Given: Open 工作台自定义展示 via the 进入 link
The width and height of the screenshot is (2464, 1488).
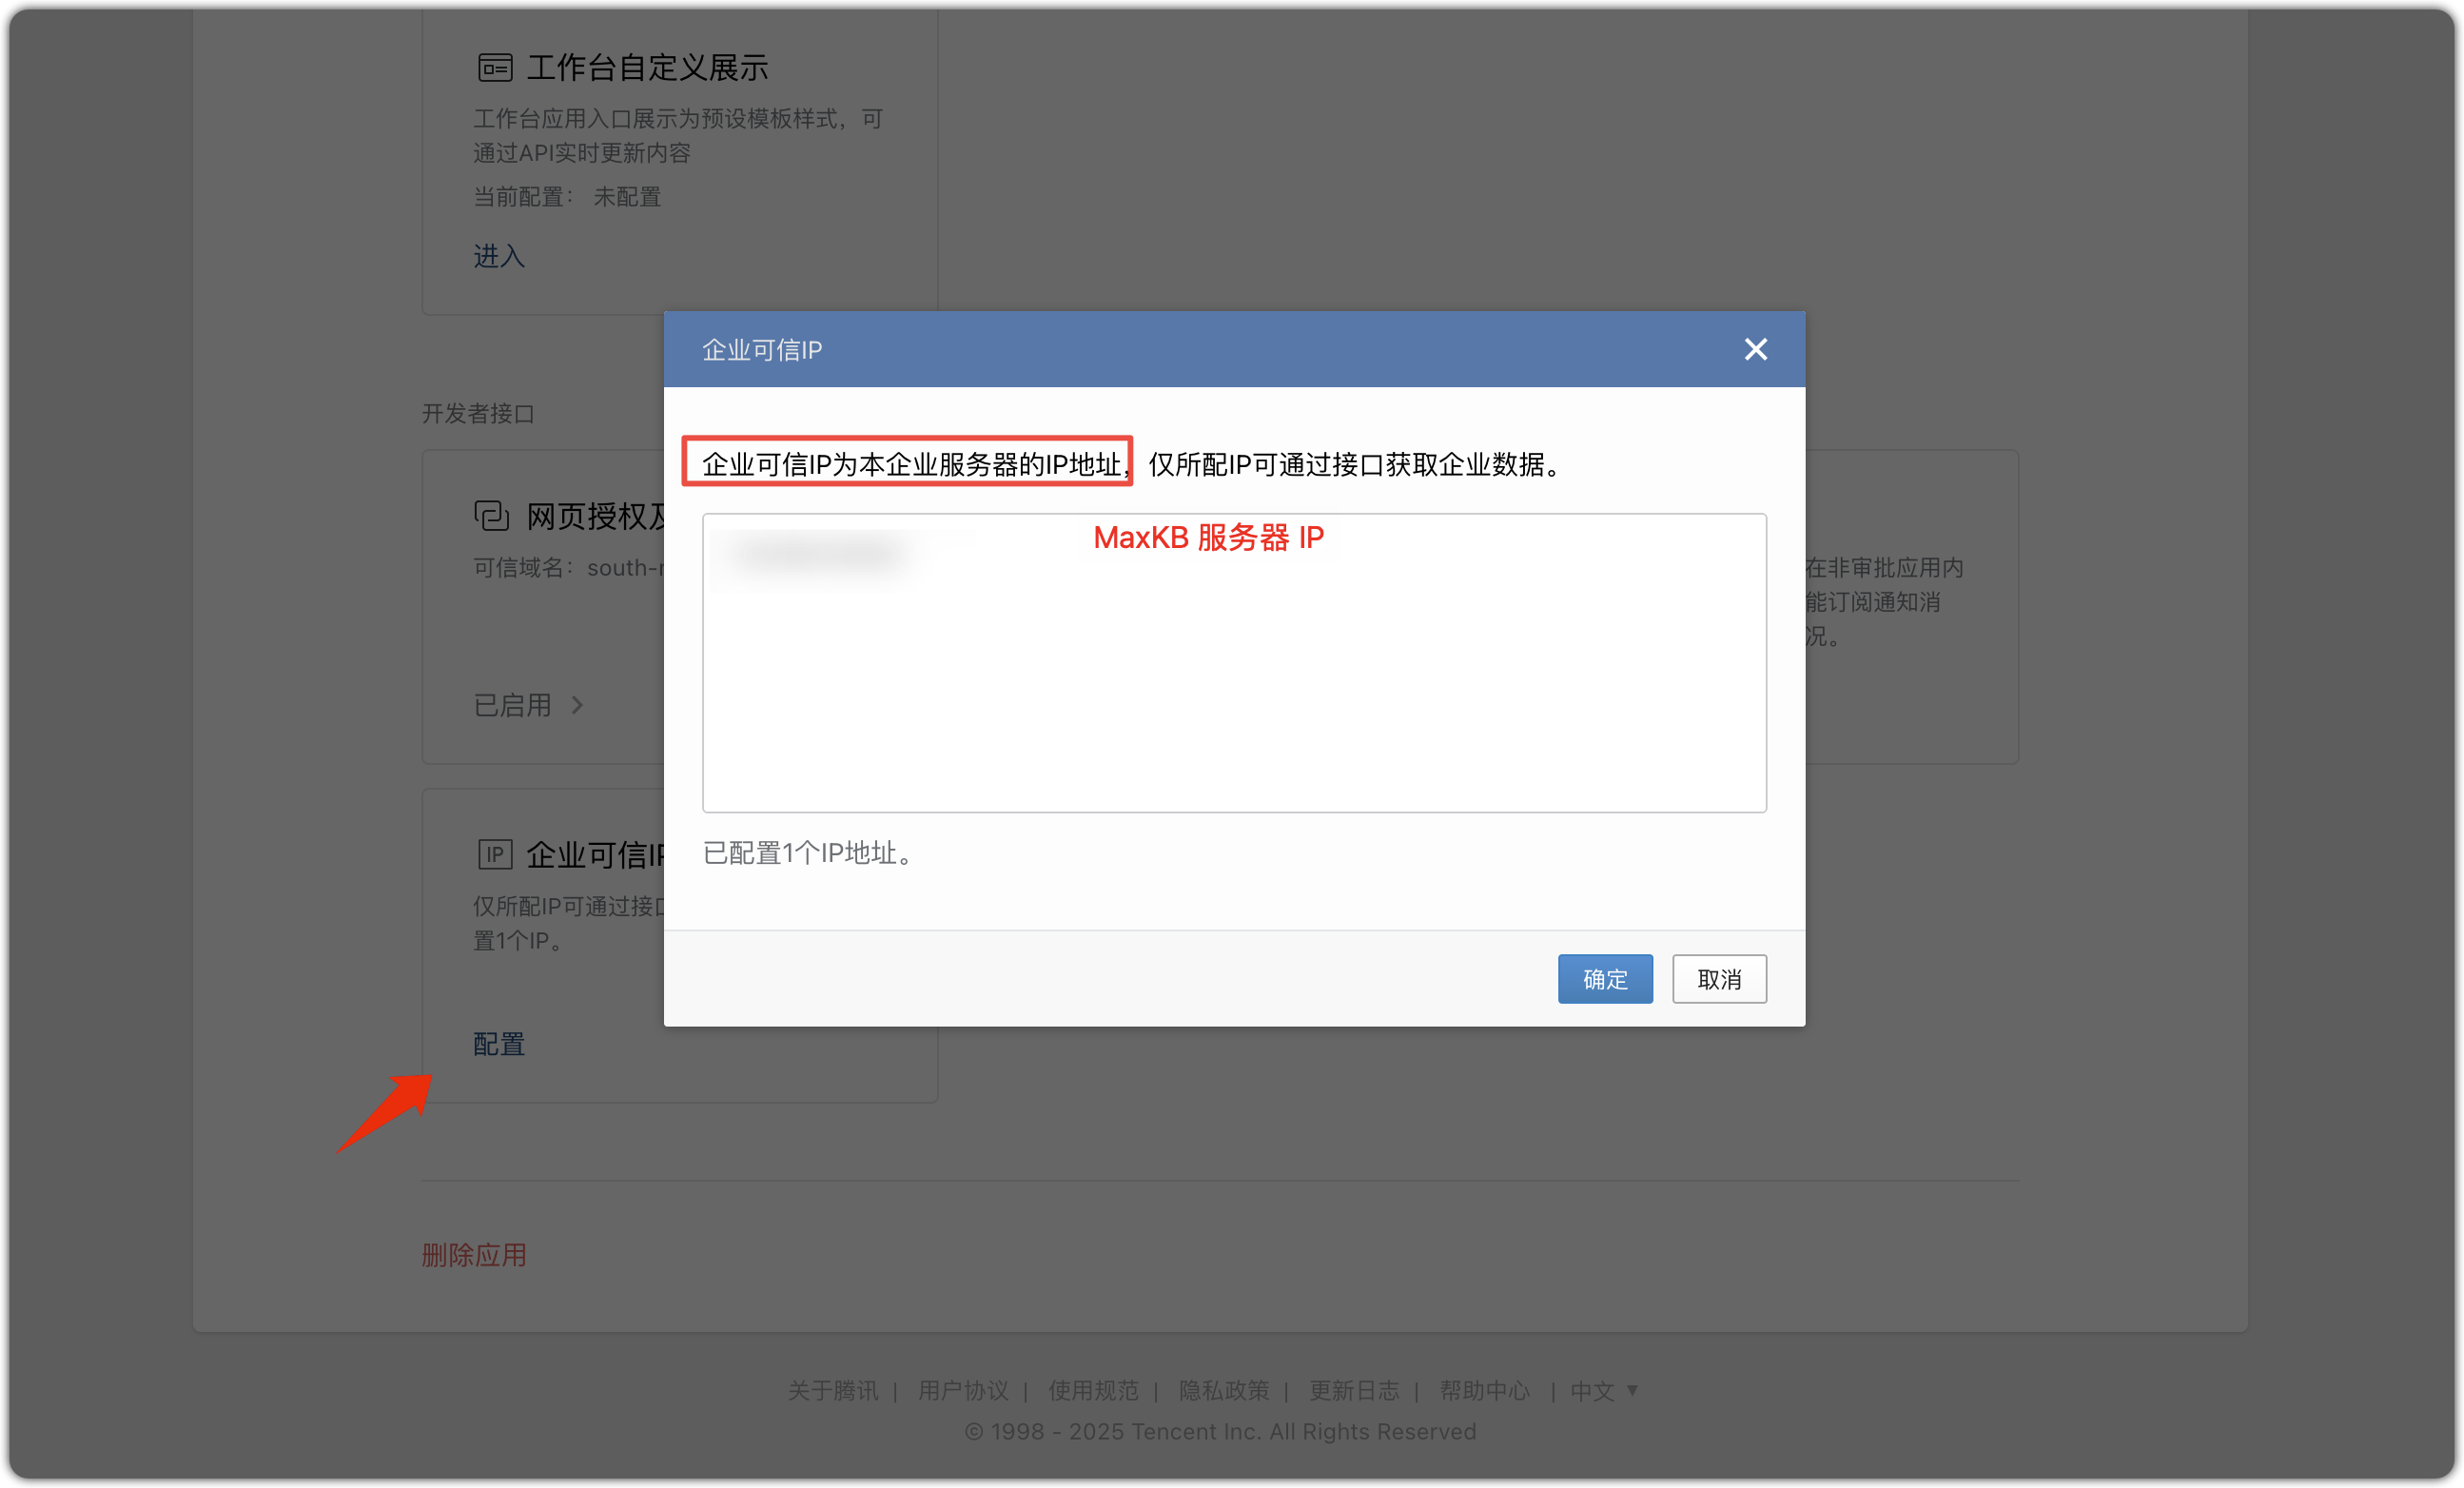Looking at the screenshot, I should click(x=497, y=257).
